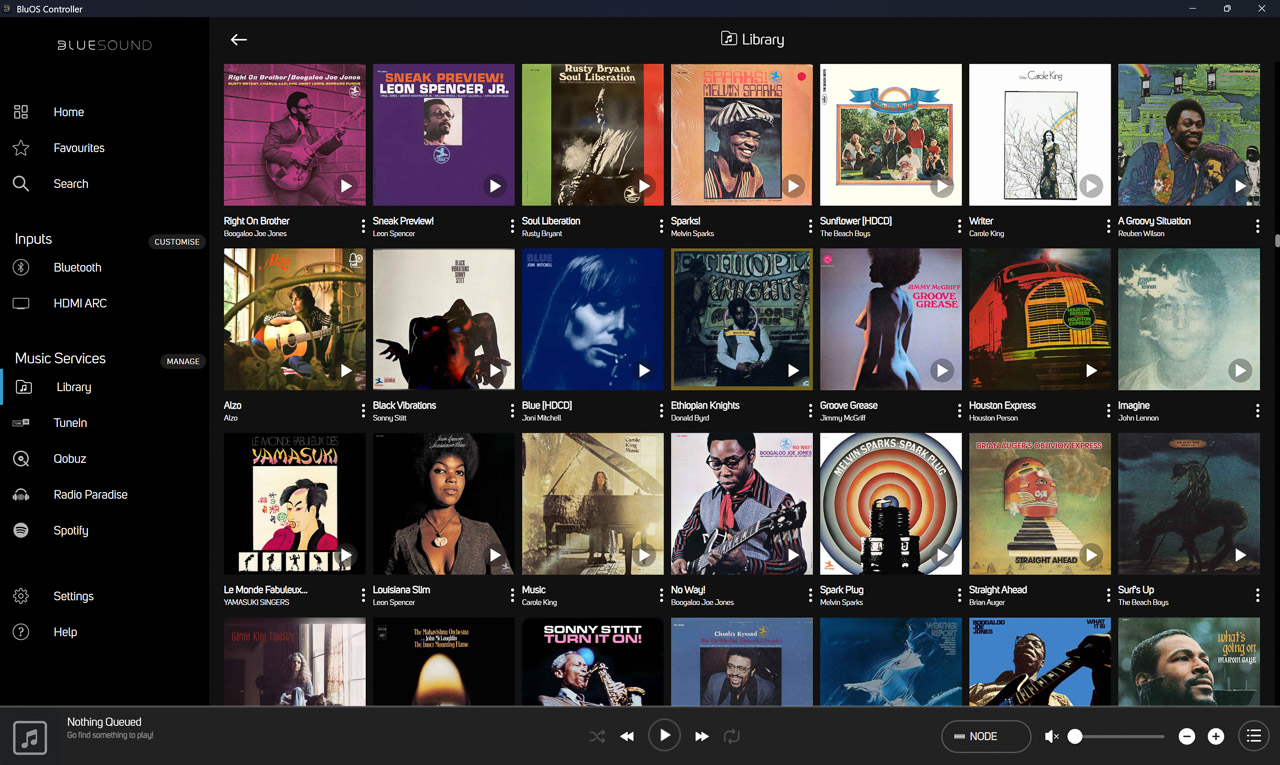The width and height of the screenshot is (1280, 765).
Task: Click the Manage music services button
Action: pos(182,361)
